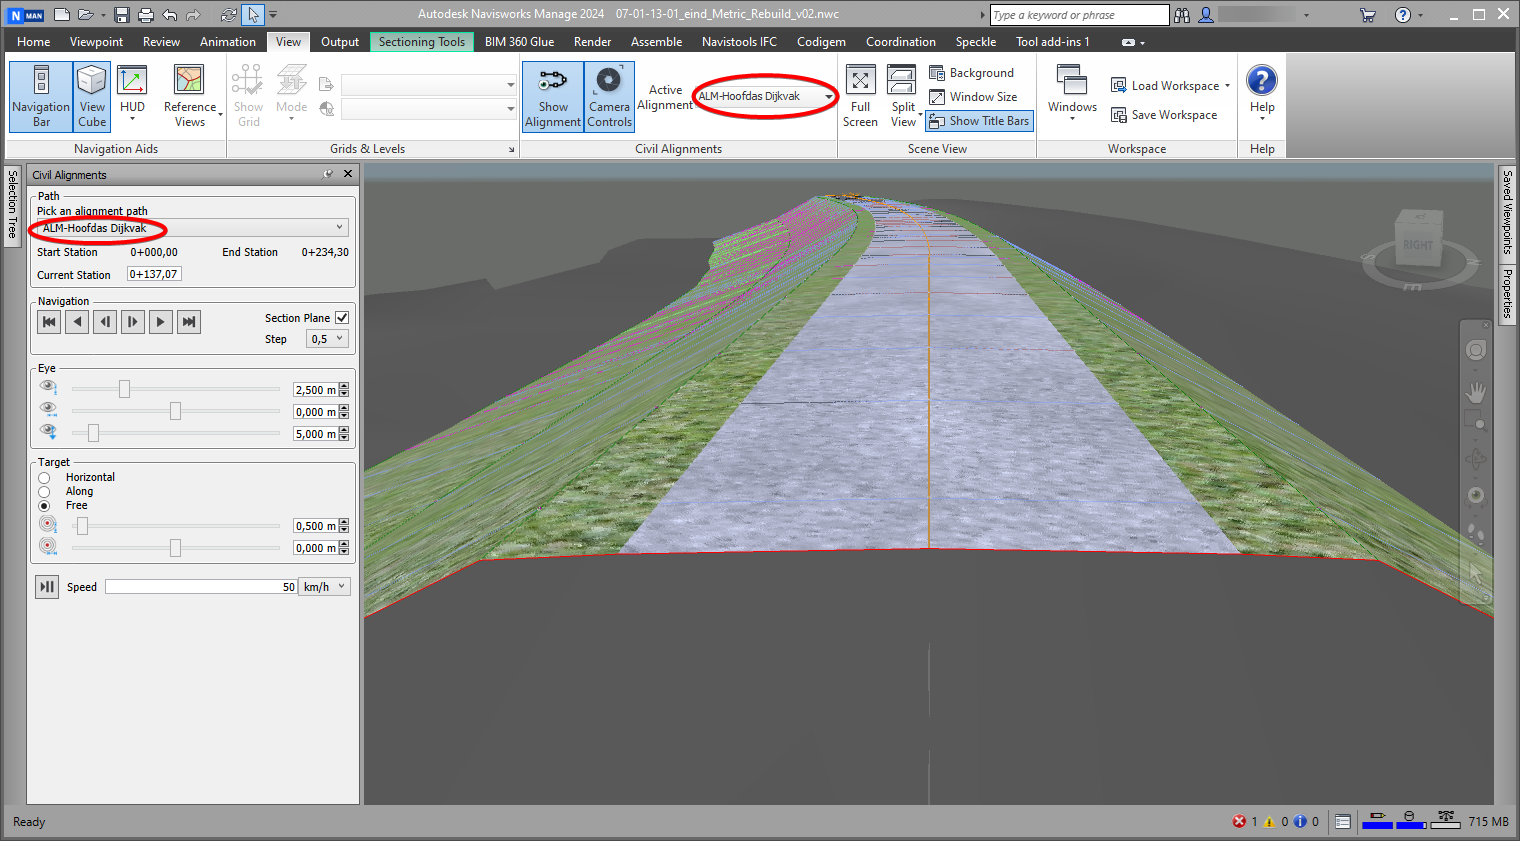Viewport: 1520px width, 841px height.
Task: Click Save Workspace
Action: [1164, 115]
